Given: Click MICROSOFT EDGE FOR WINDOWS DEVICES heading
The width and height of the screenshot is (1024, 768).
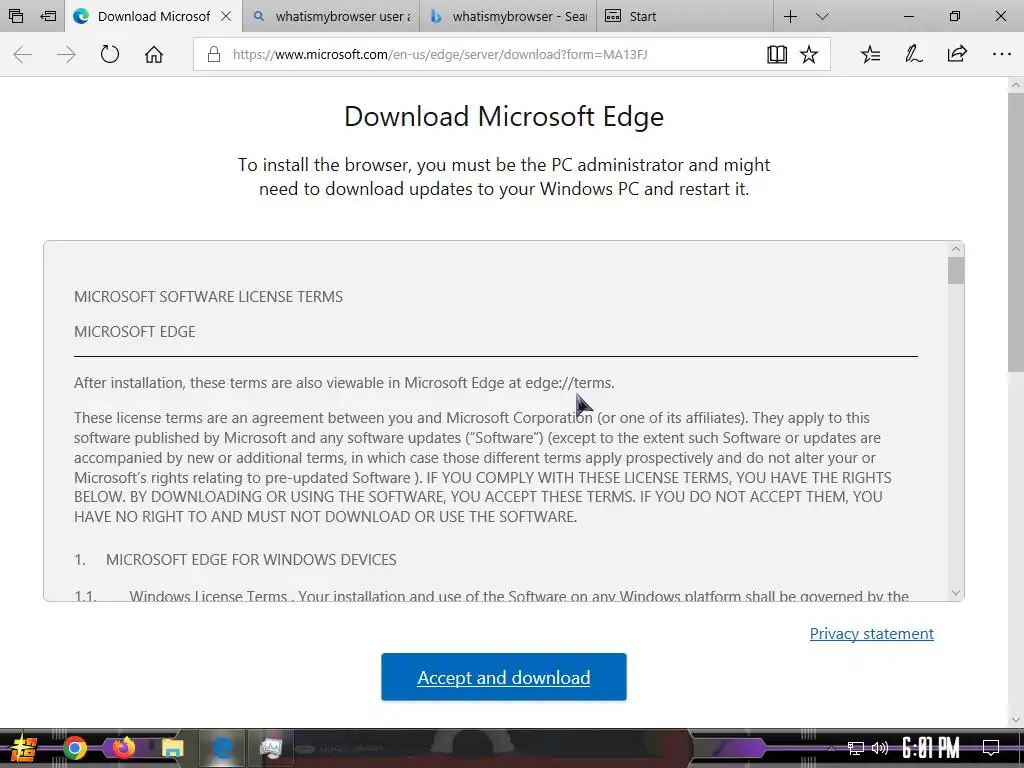Looking at the screenshot, I should pyautogui.click(x=251, y=560).
